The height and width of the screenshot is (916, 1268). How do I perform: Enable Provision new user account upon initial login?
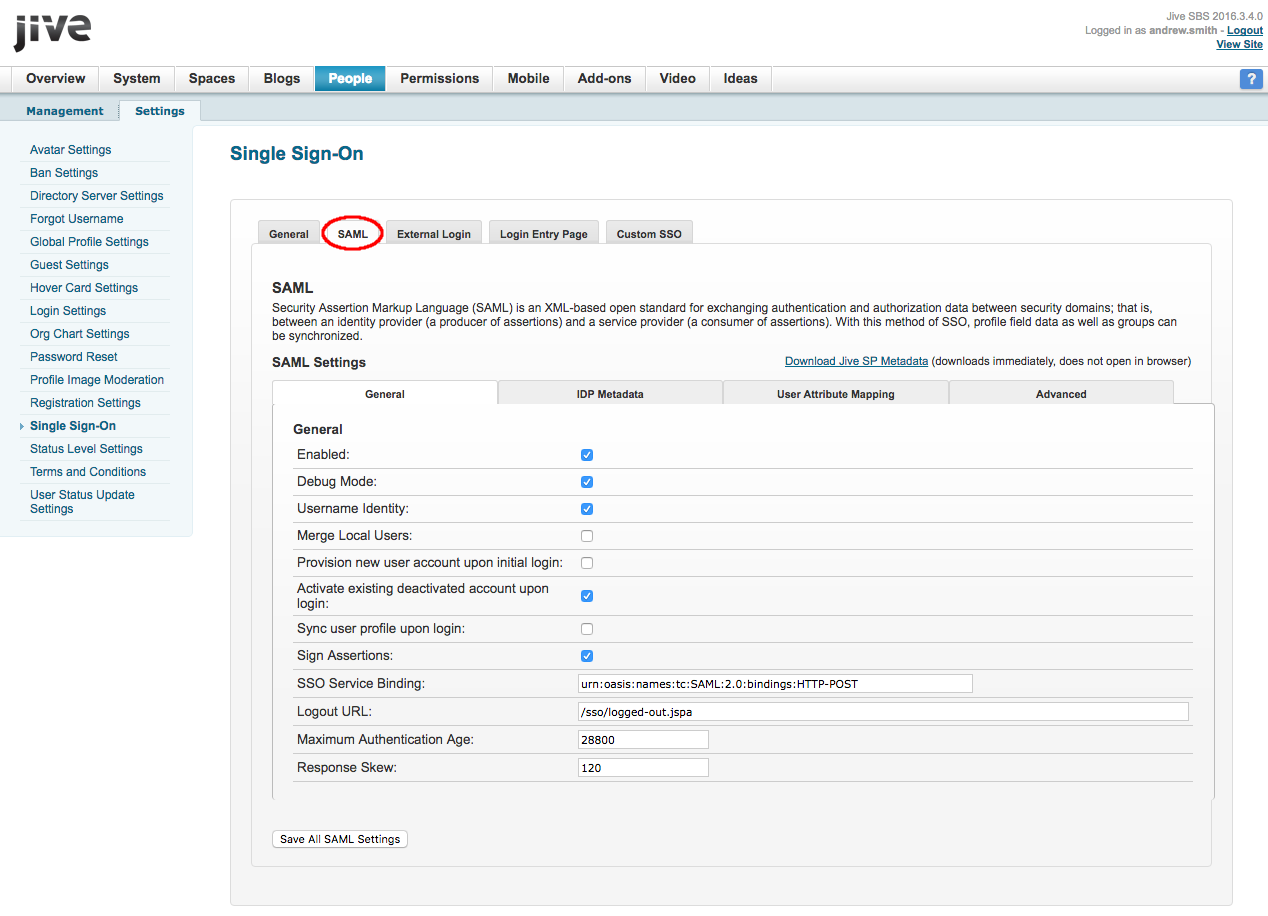pos(587,563)
